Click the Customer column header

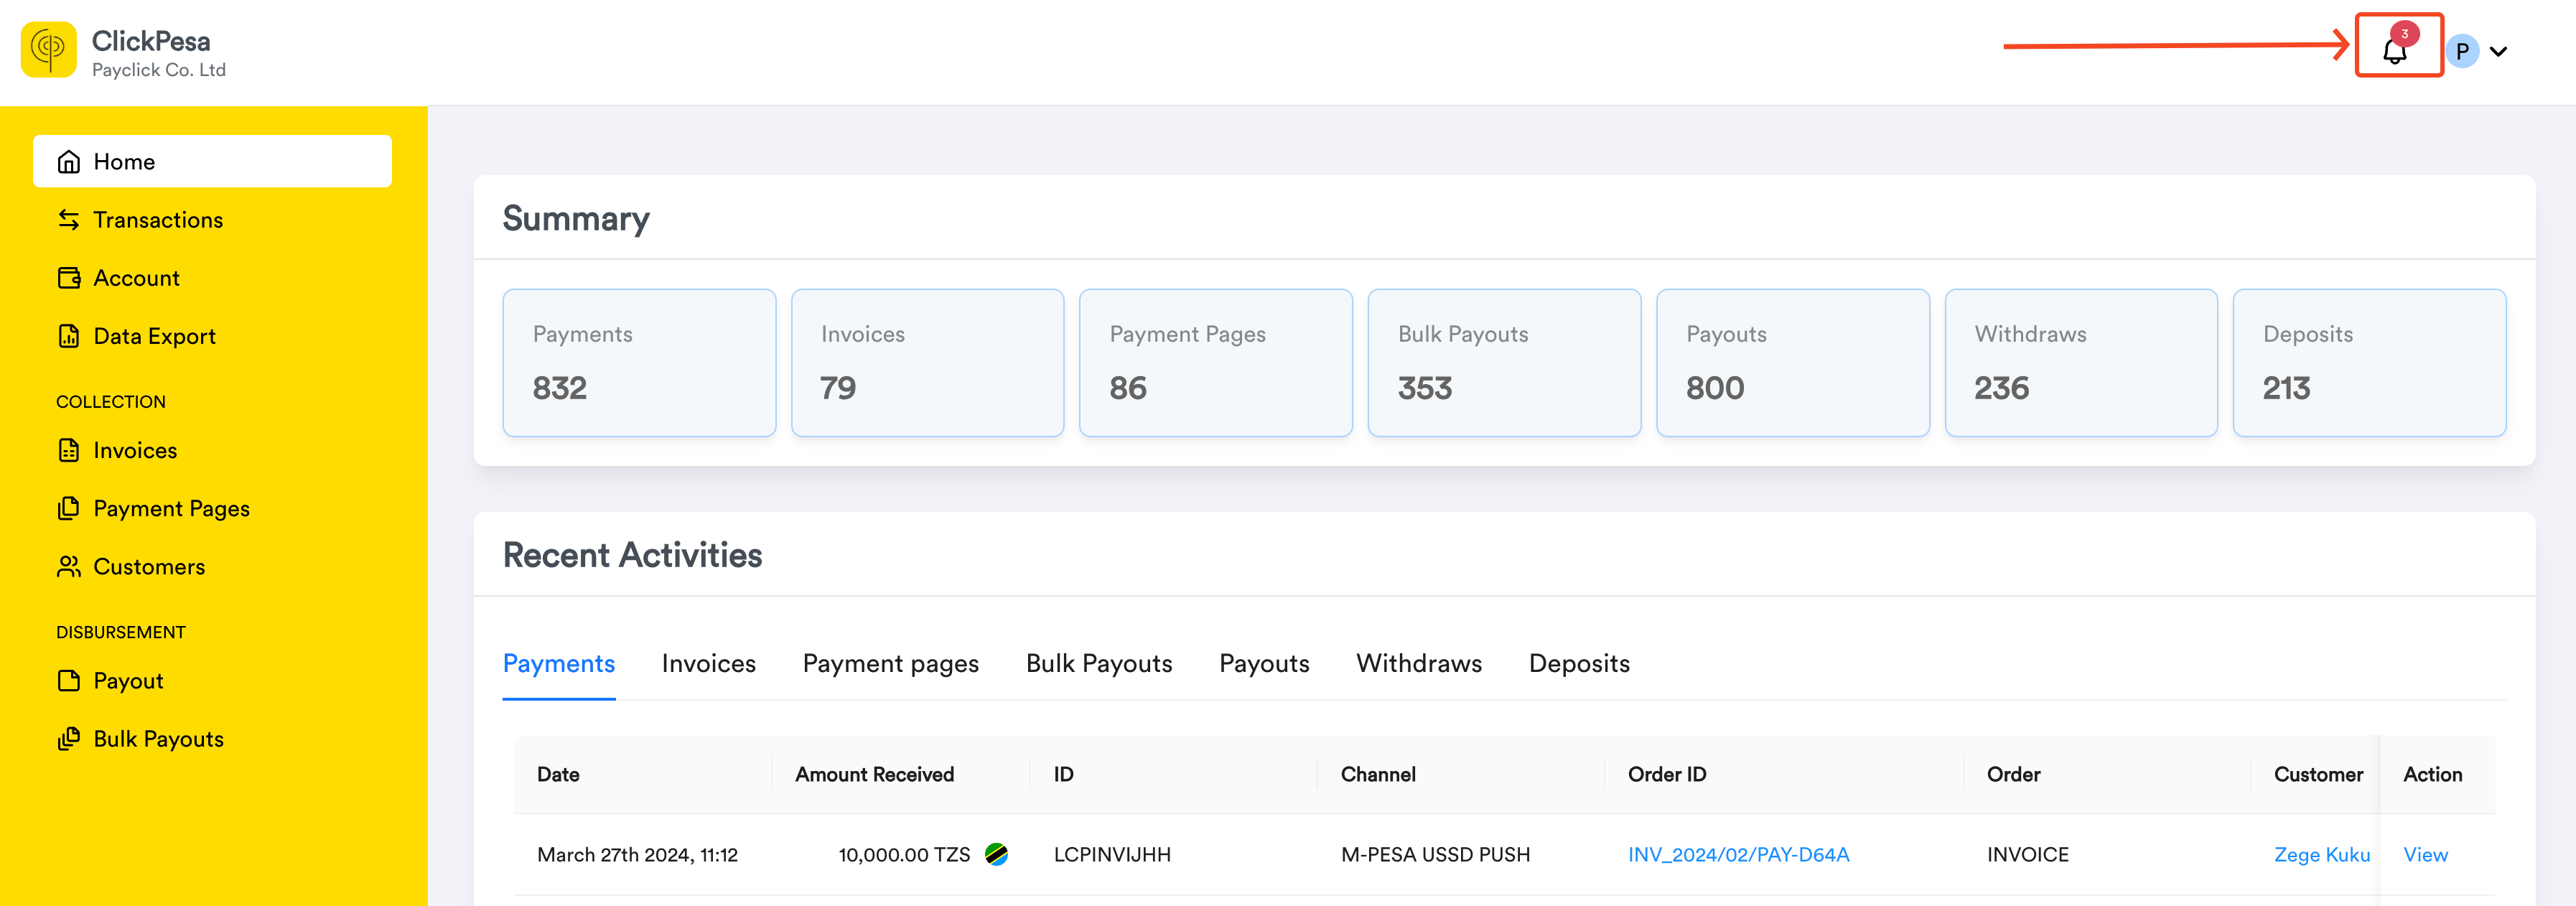tap(2318, 774)
